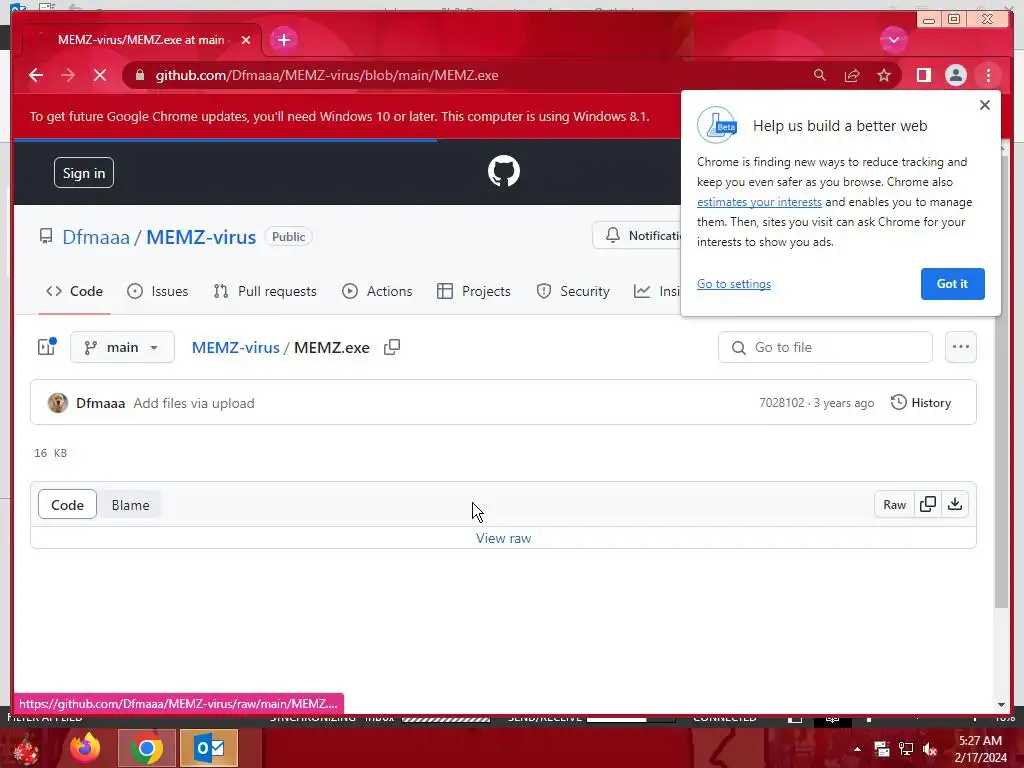Open Chrome three-dot menu
1024x768 pixels.
(988, 75)
